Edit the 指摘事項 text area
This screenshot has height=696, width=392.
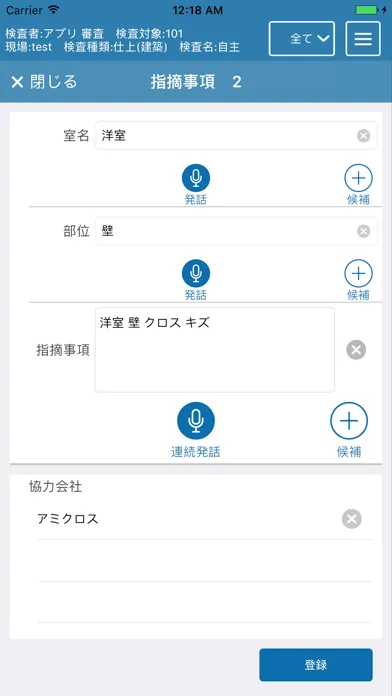(215, 350)
